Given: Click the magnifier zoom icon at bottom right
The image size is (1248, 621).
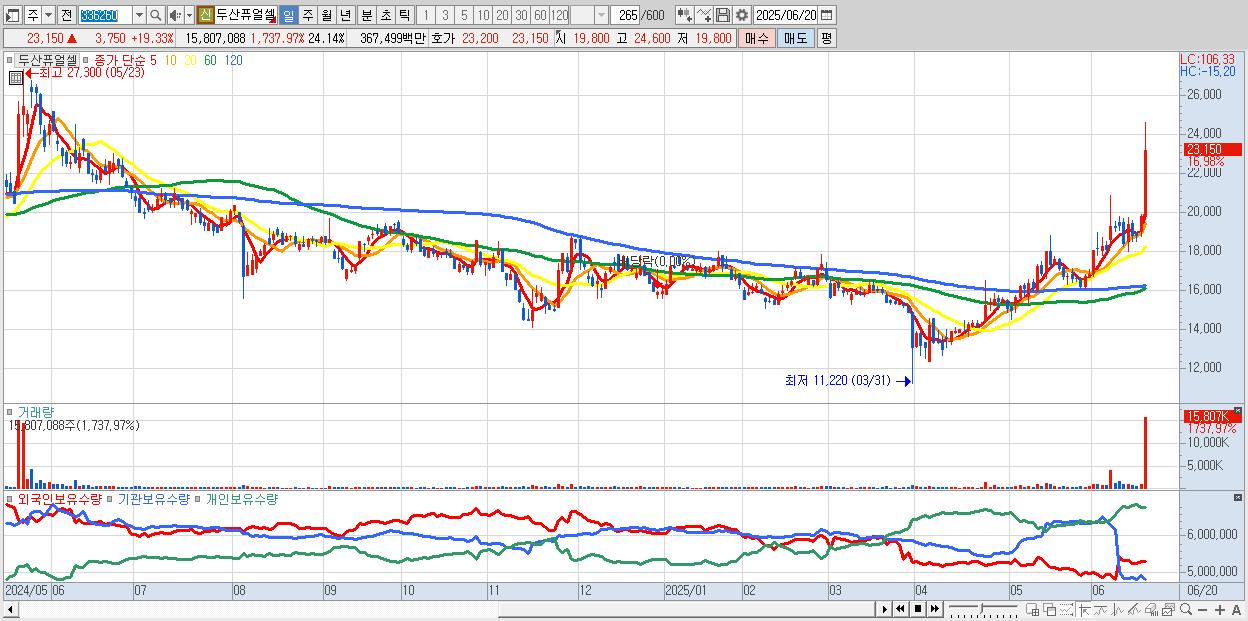Looking at the screenshot, I should coord(1186,609).
